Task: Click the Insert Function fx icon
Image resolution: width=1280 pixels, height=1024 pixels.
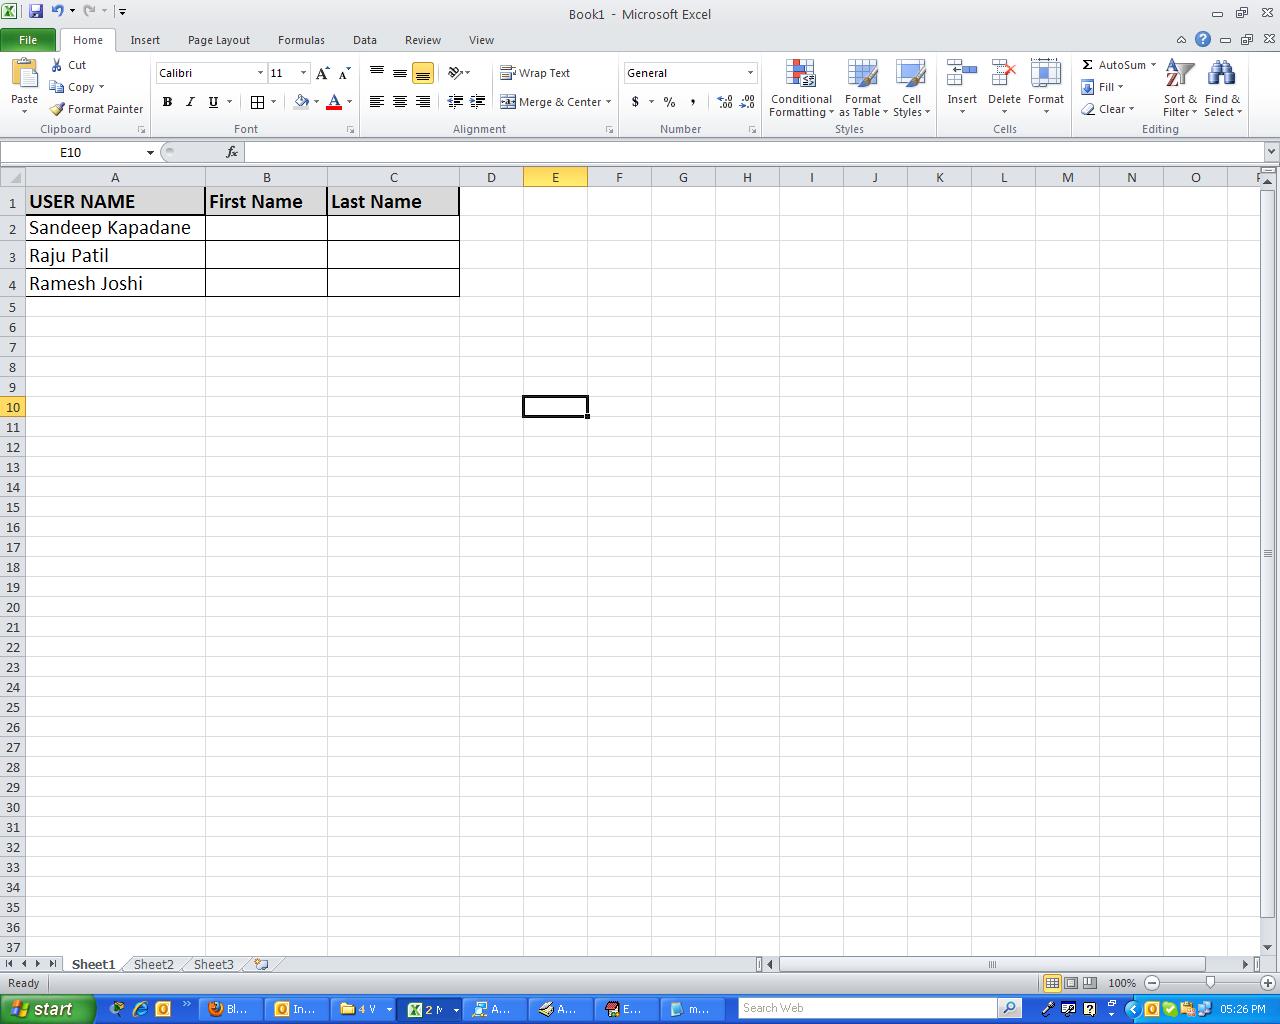Action: [x=232, y=152]
